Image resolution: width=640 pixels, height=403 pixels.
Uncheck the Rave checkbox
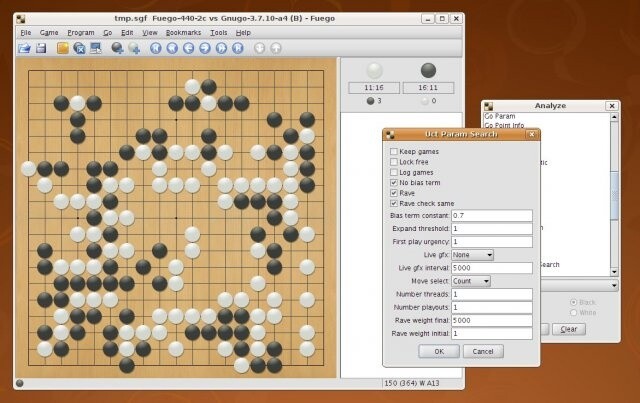pos(393,193)
